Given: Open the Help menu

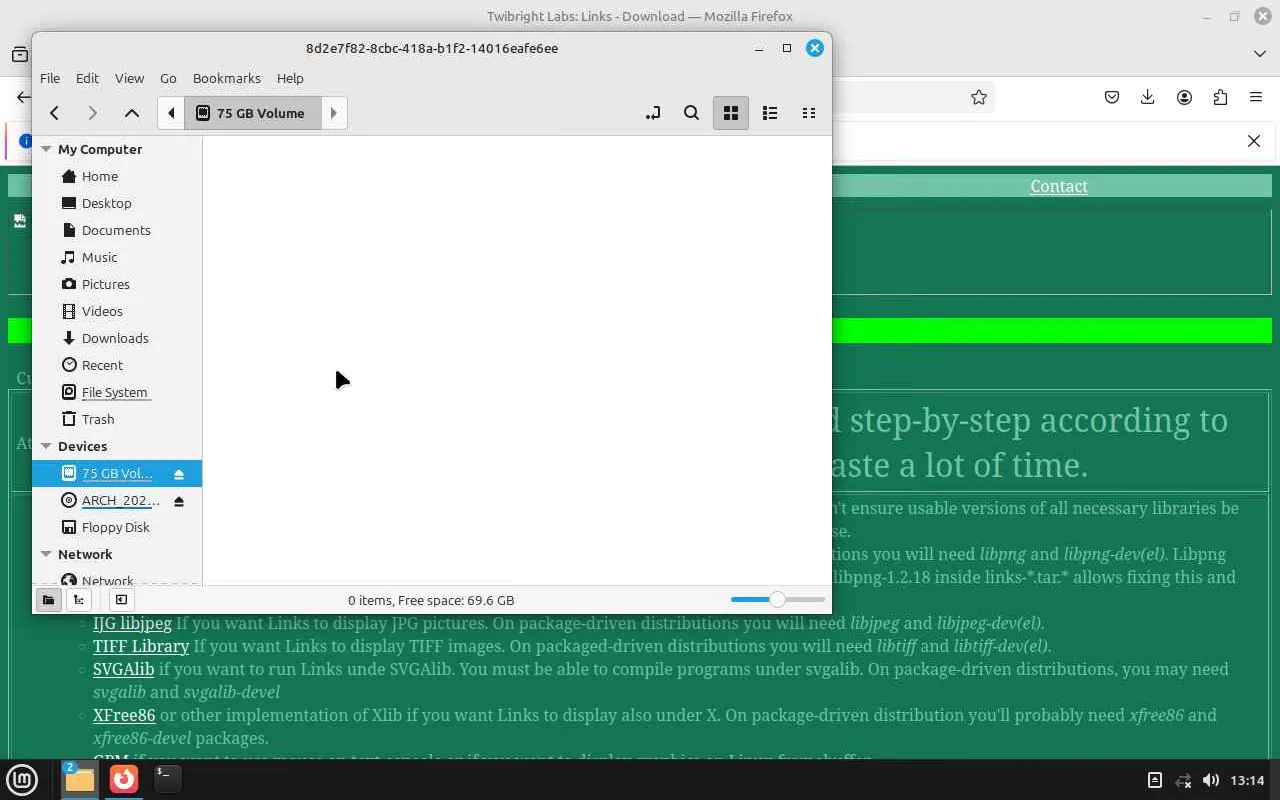Looking at the screenshot, I should (x=290, y=78).
